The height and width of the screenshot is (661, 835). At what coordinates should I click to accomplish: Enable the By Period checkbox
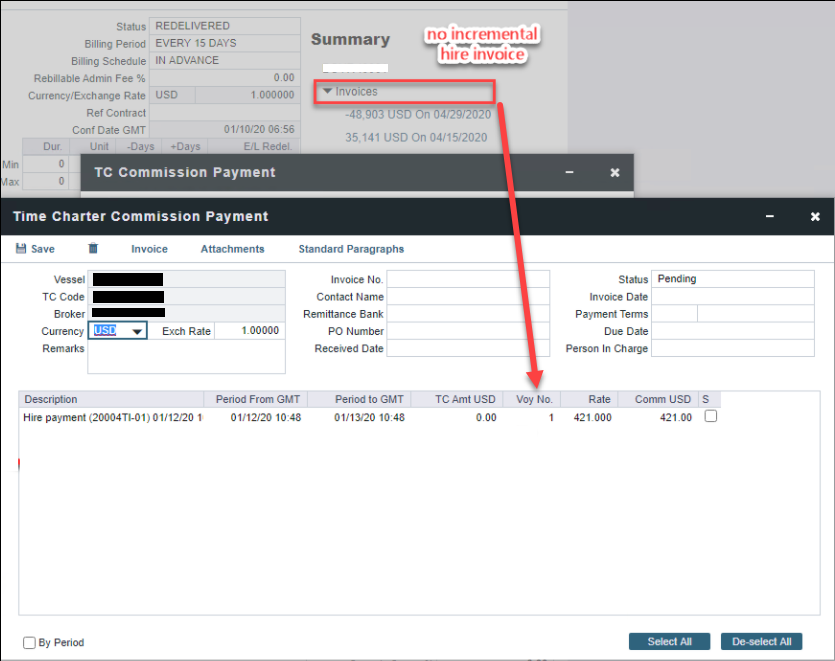click(x=30, y=642)
